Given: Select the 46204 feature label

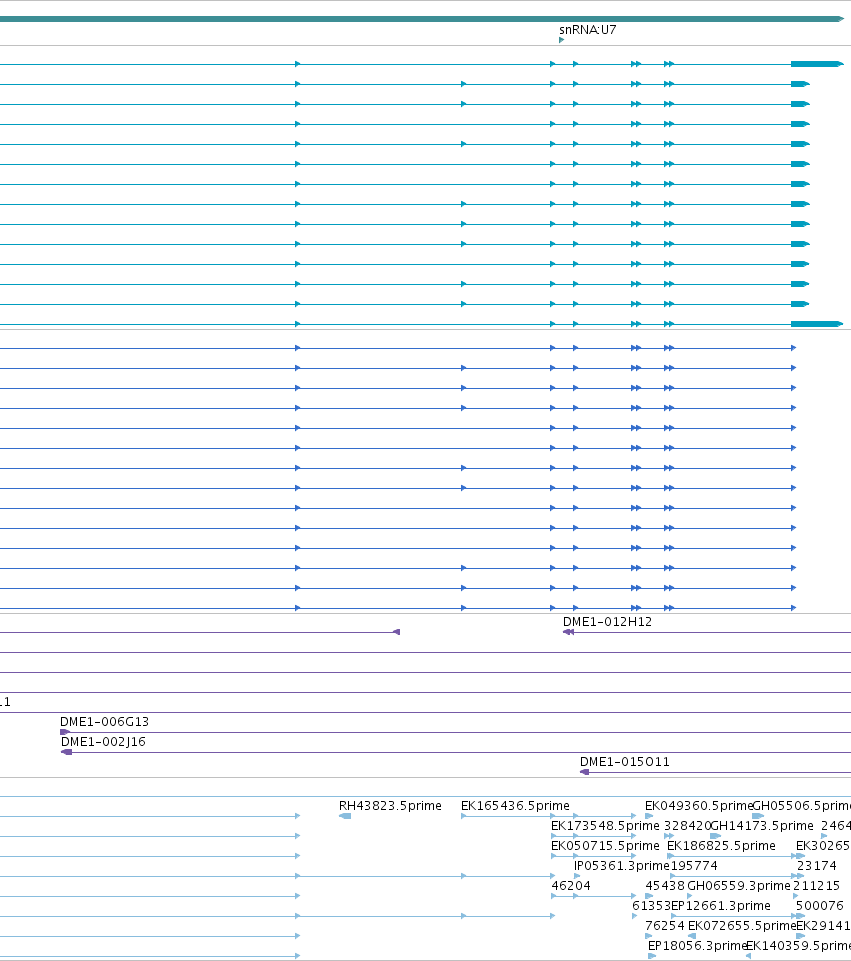Looking at the screenshot, I should pos(571,886).
